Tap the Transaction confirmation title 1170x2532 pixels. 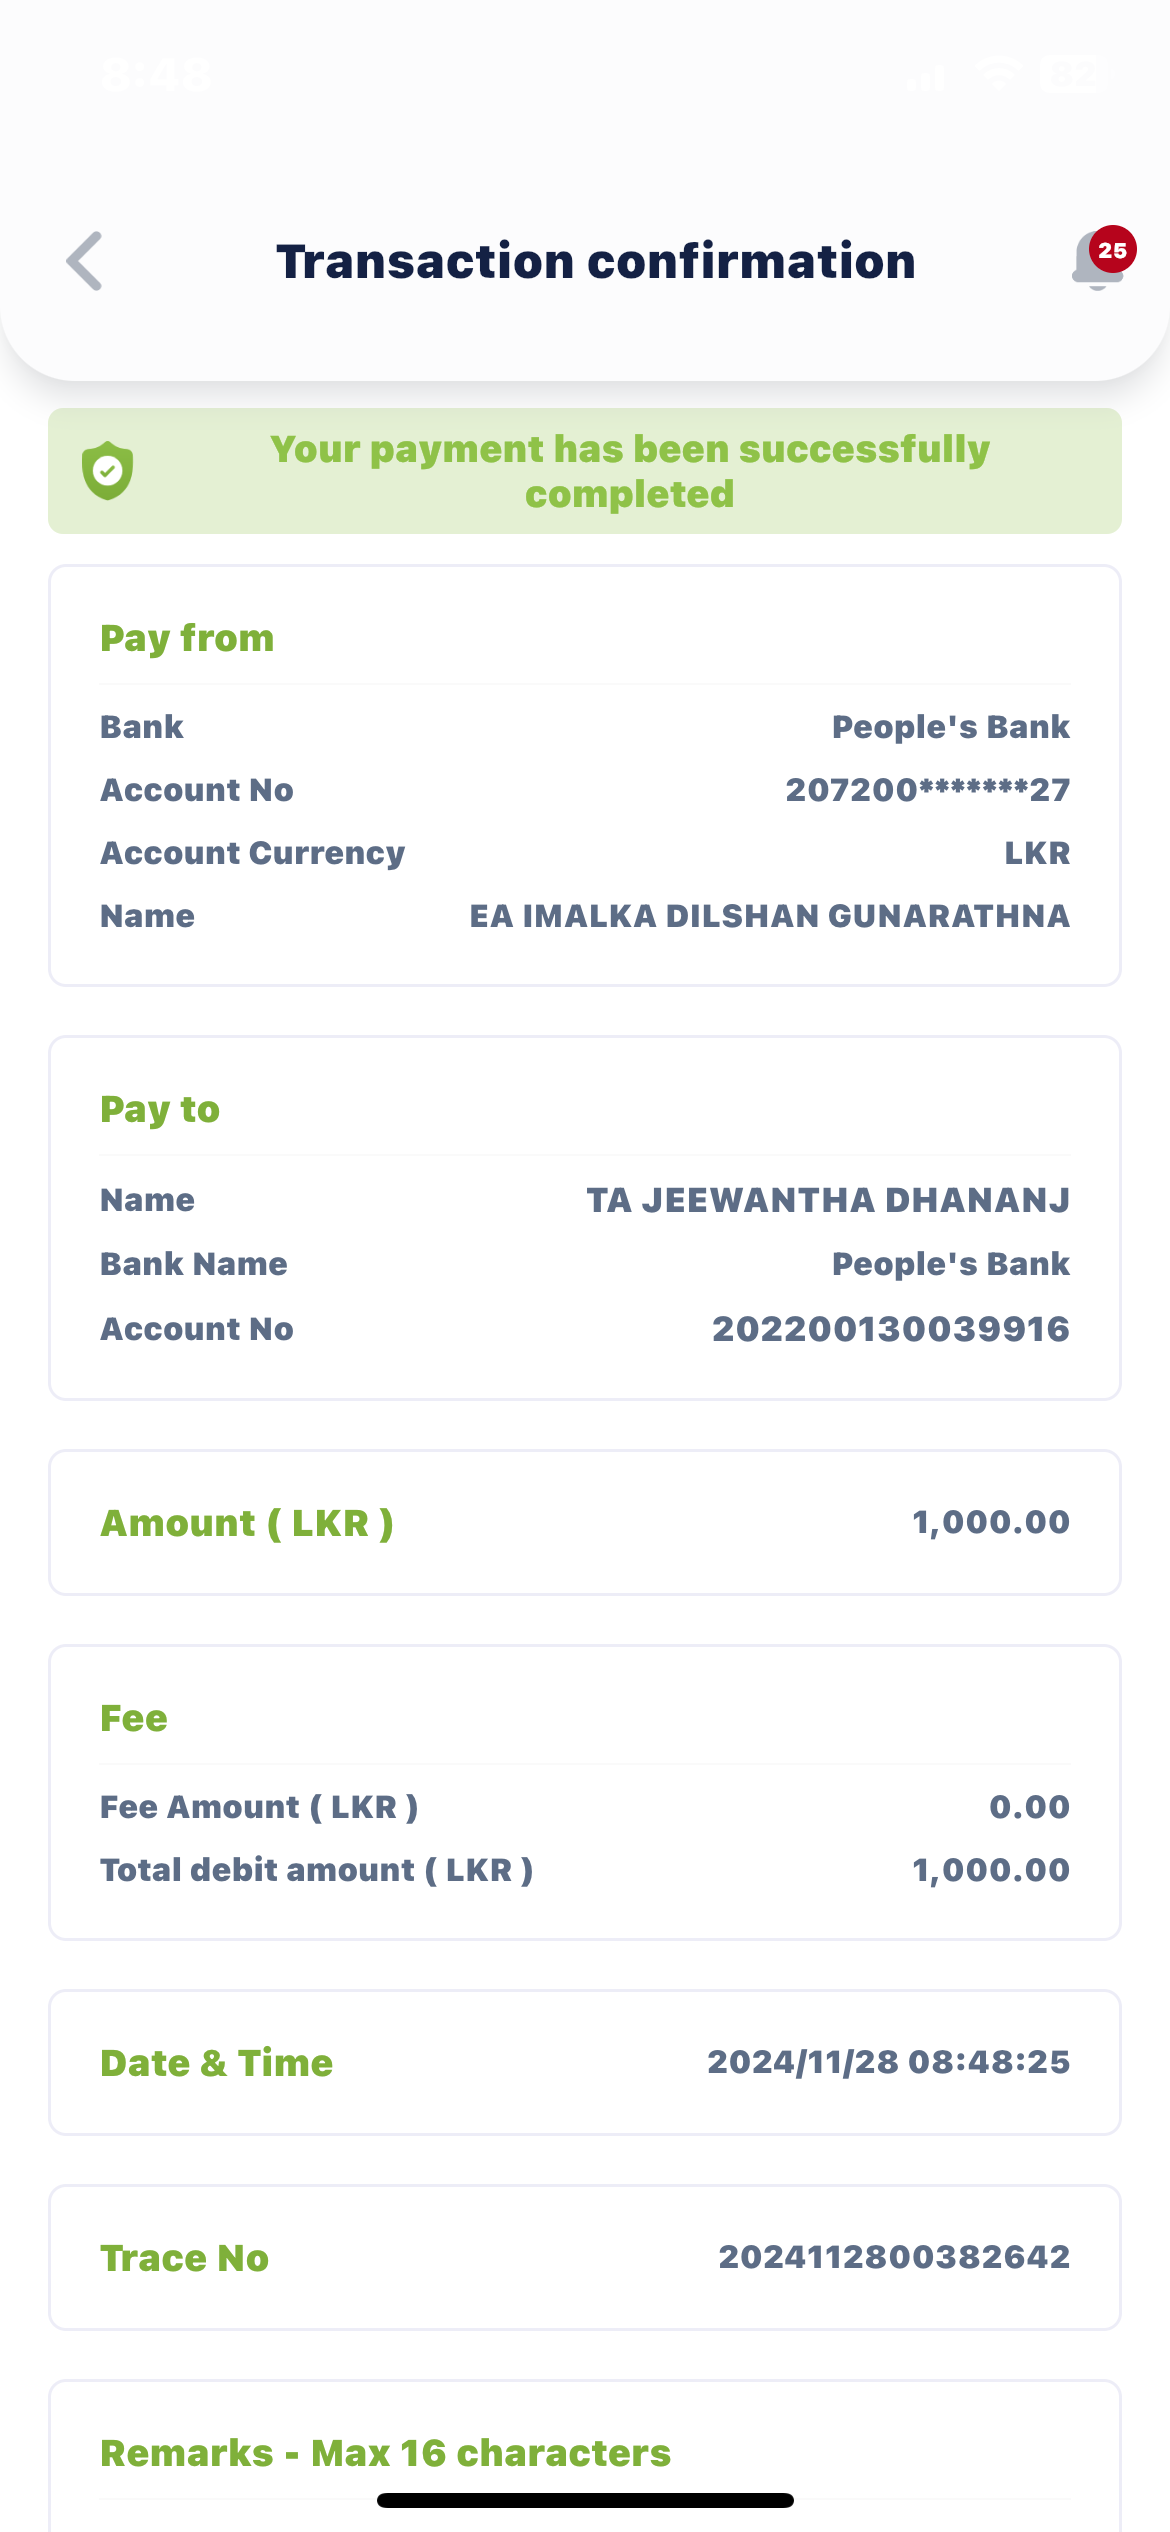tap(596, 261)
